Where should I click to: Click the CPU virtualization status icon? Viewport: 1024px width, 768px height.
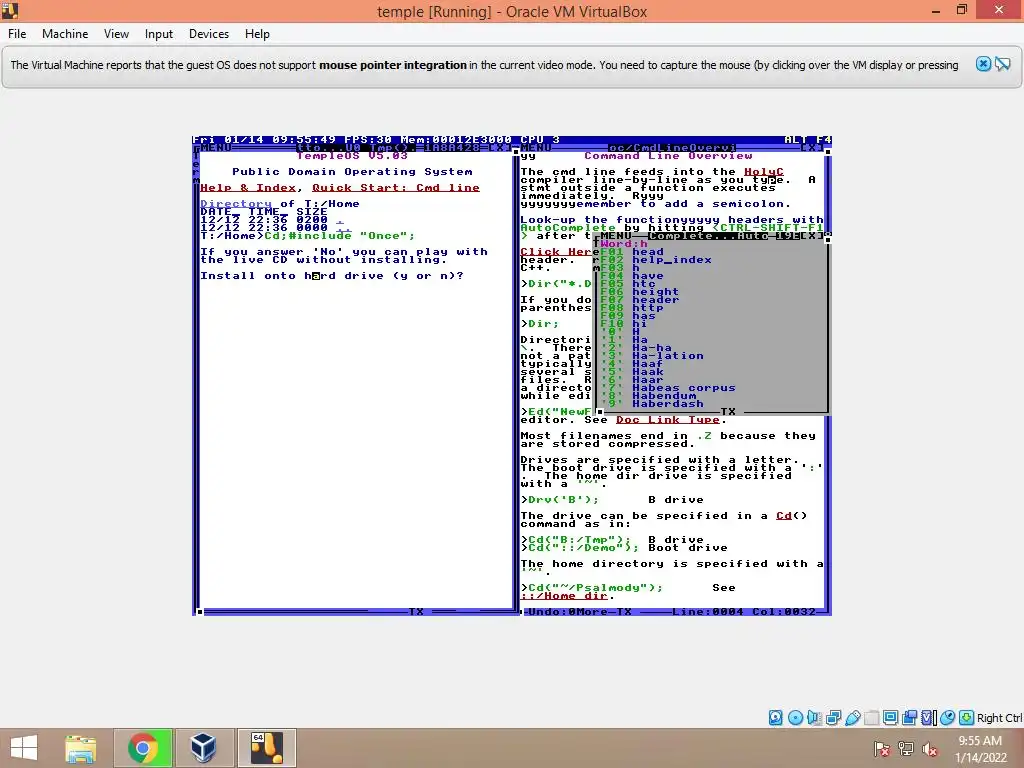point(928,718)
